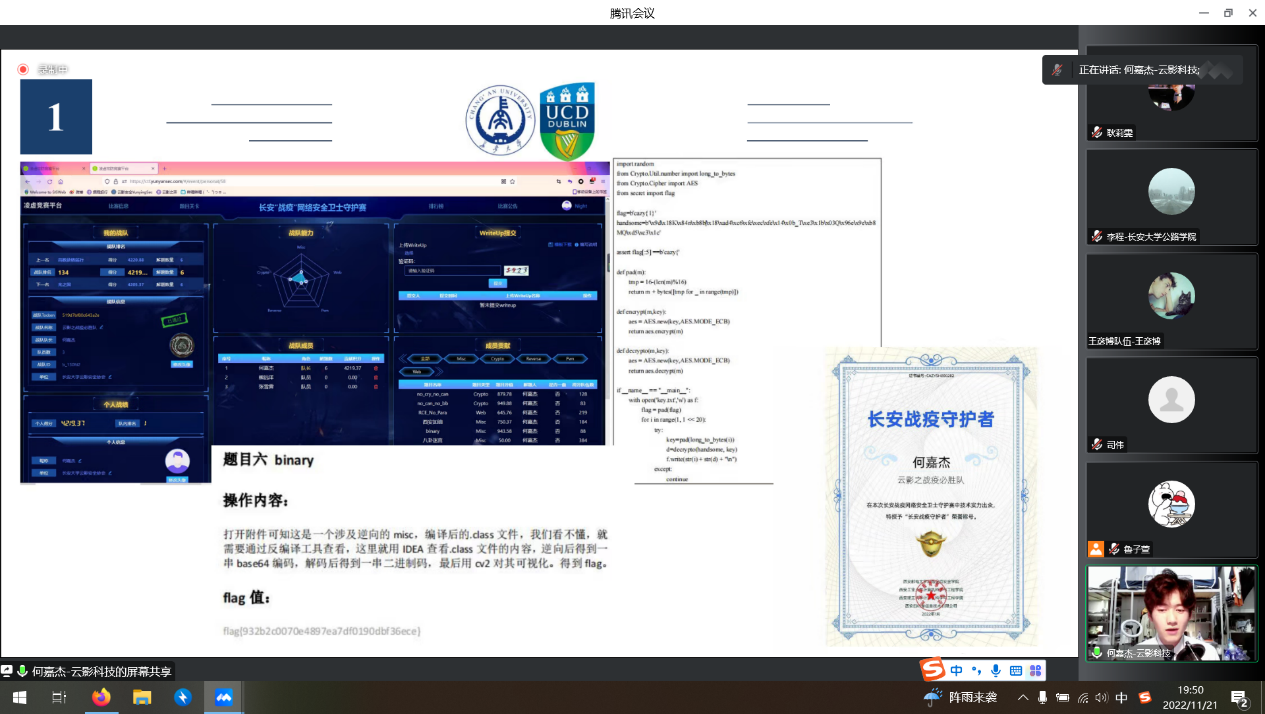
Task: Click the Sogou input method logo
Action: point(932,669)
